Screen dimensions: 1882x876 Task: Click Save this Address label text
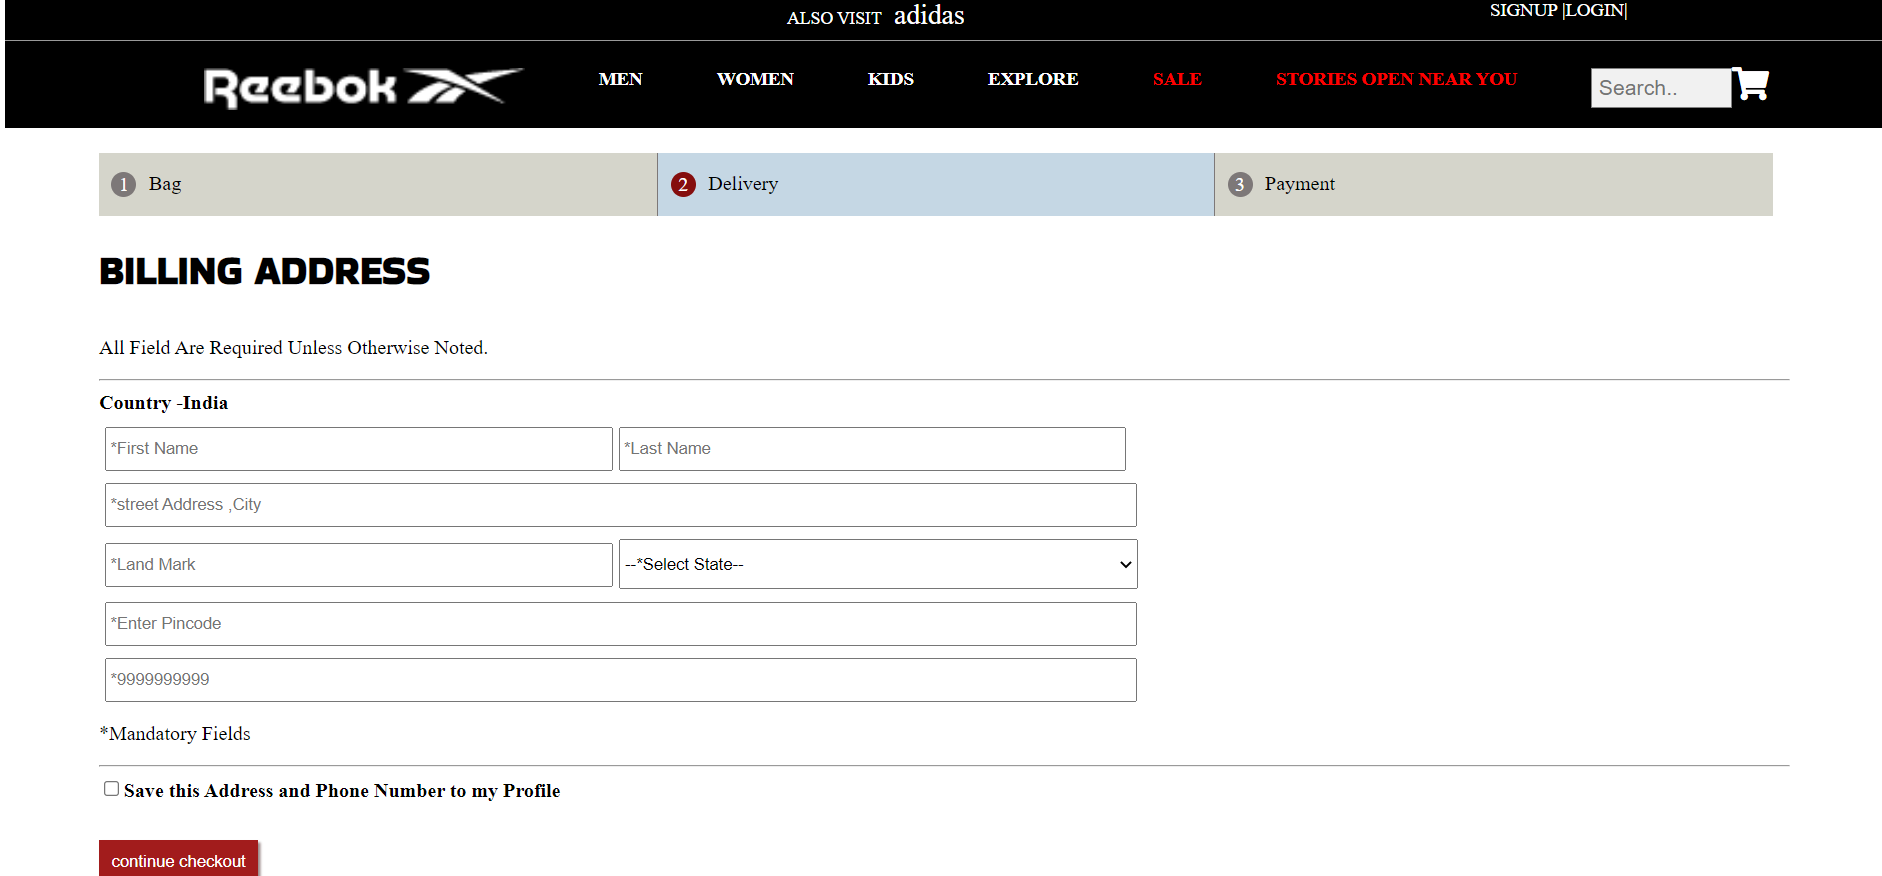coord(342,791)
